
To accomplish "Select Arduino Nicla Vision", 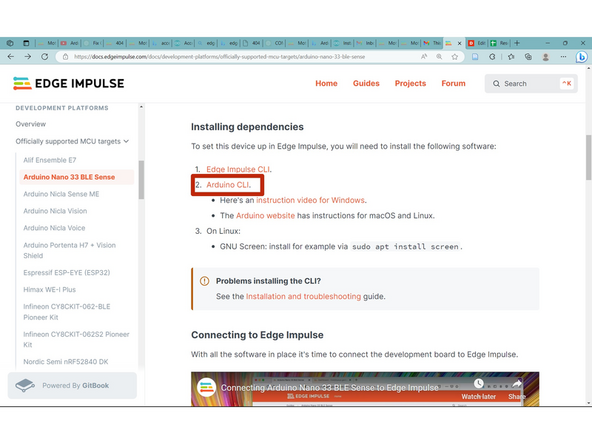I will pos(55,211).
